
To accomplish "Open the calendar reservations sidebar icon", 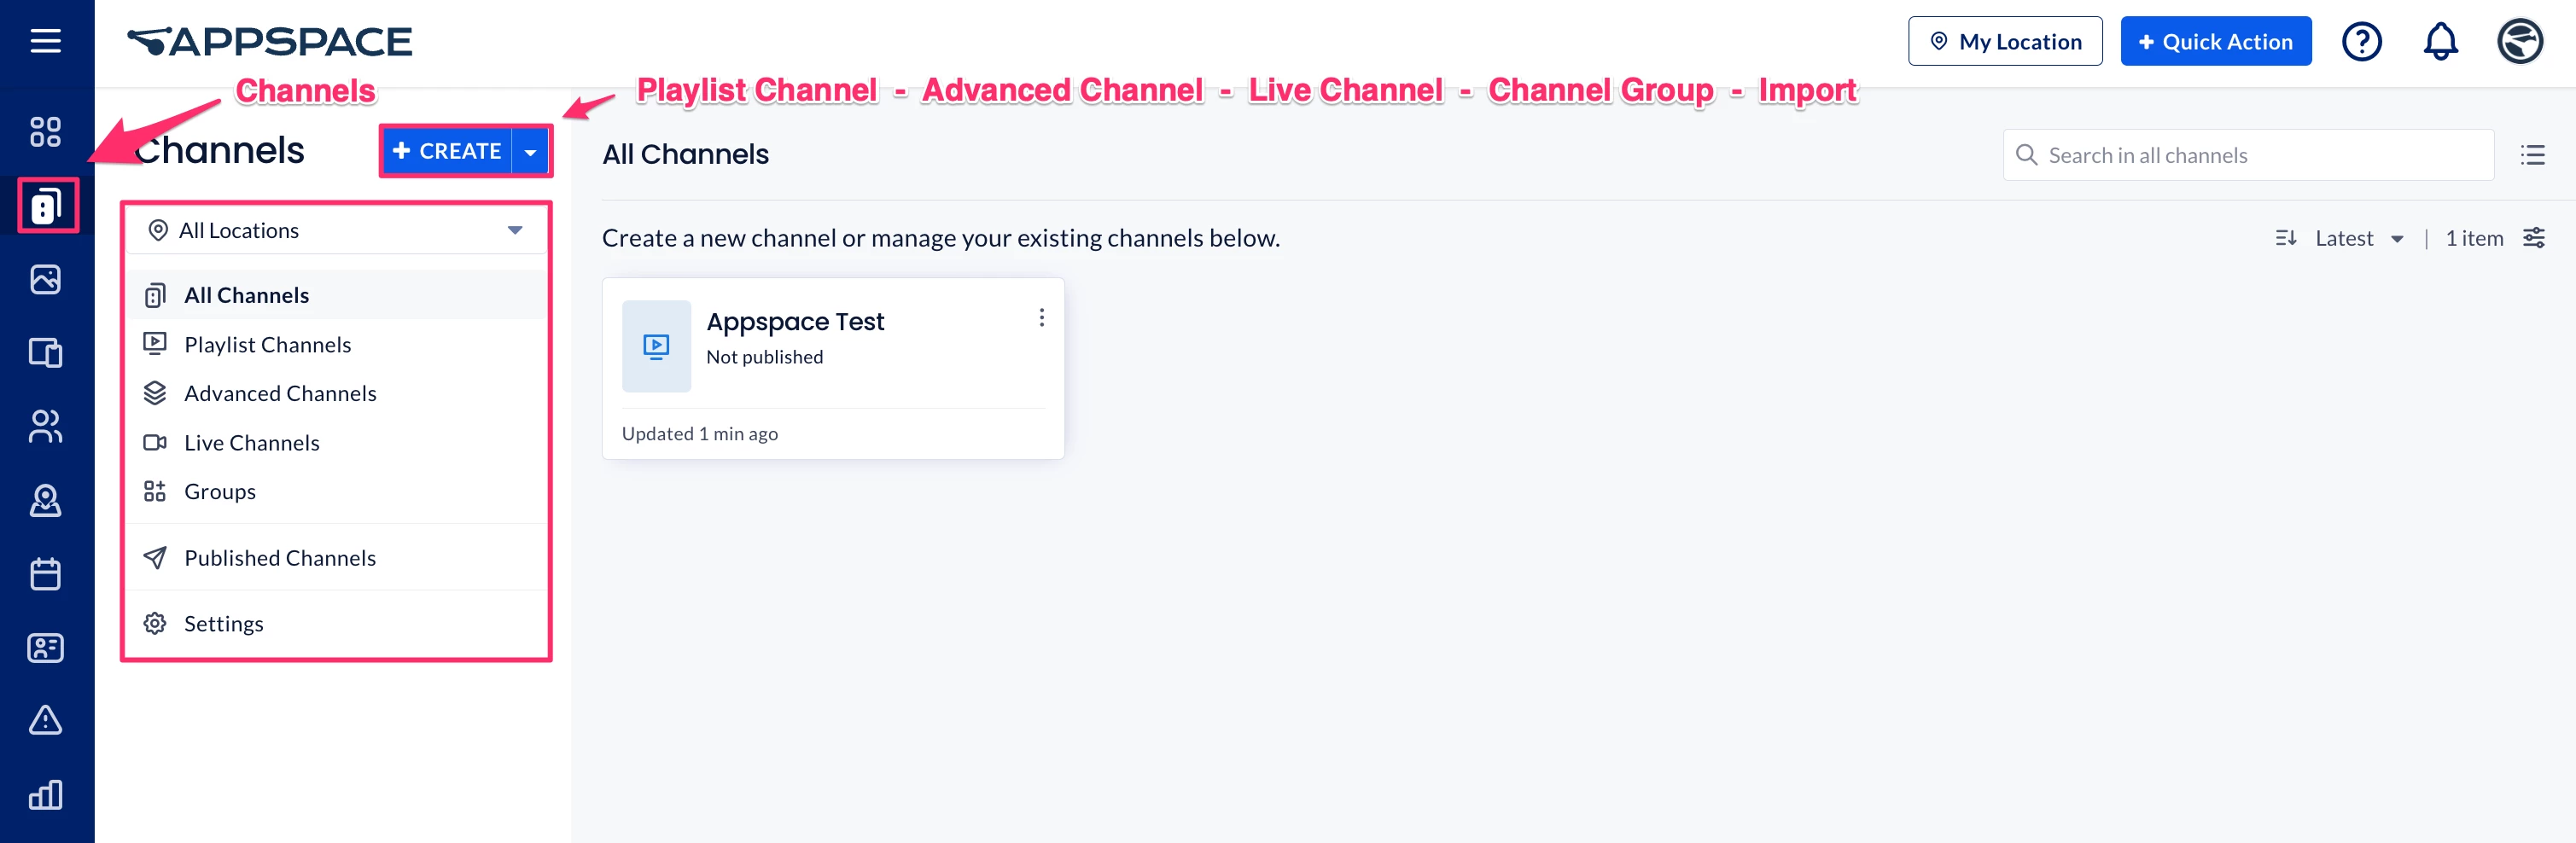I will point(45,574).
